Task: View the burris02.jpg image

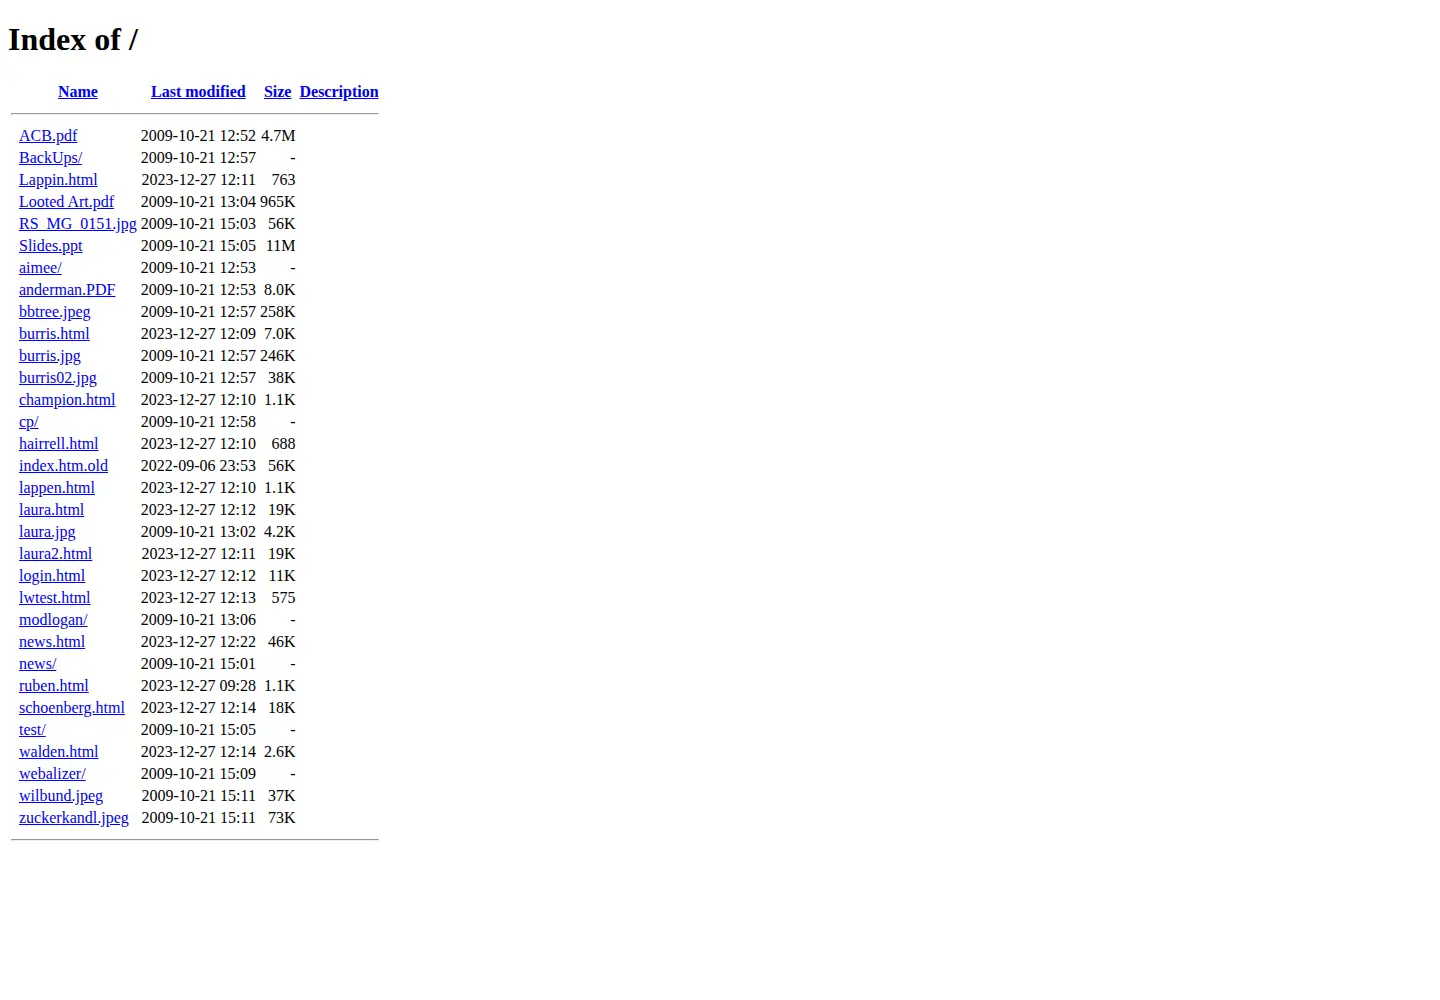Action: click(x=58, y=378)
